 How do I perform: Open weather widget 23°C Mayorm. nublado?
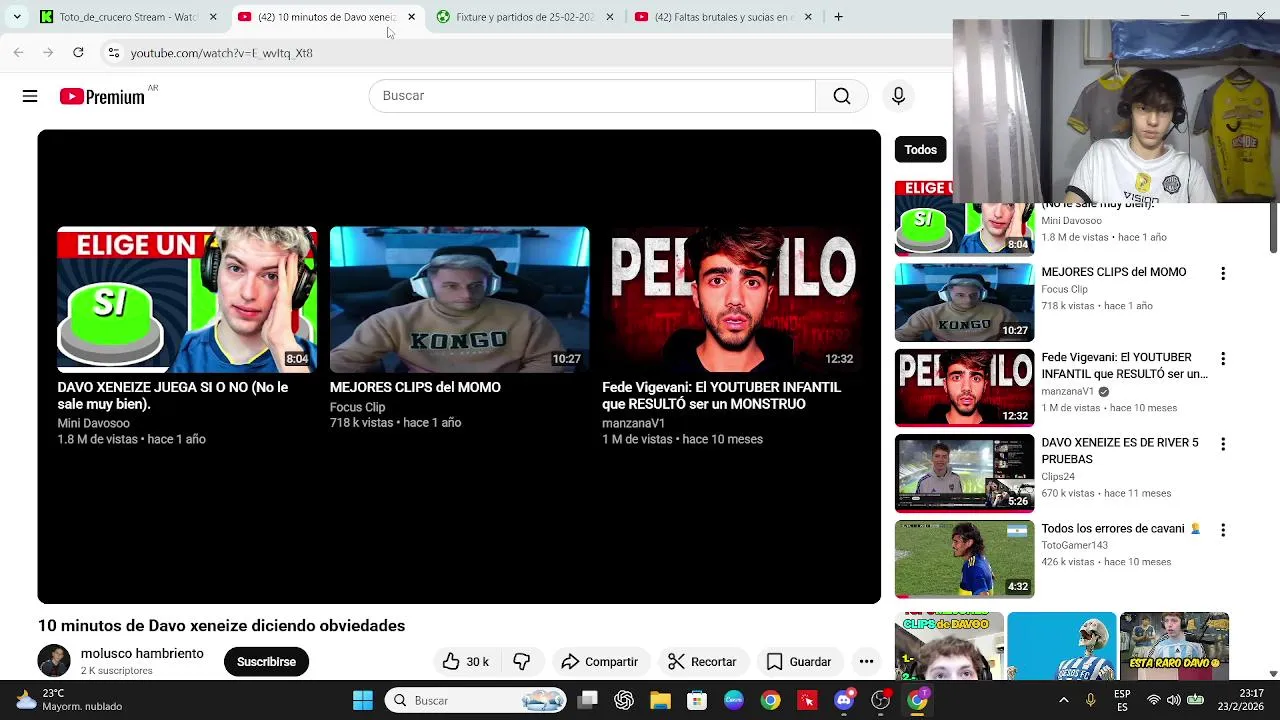70,700
